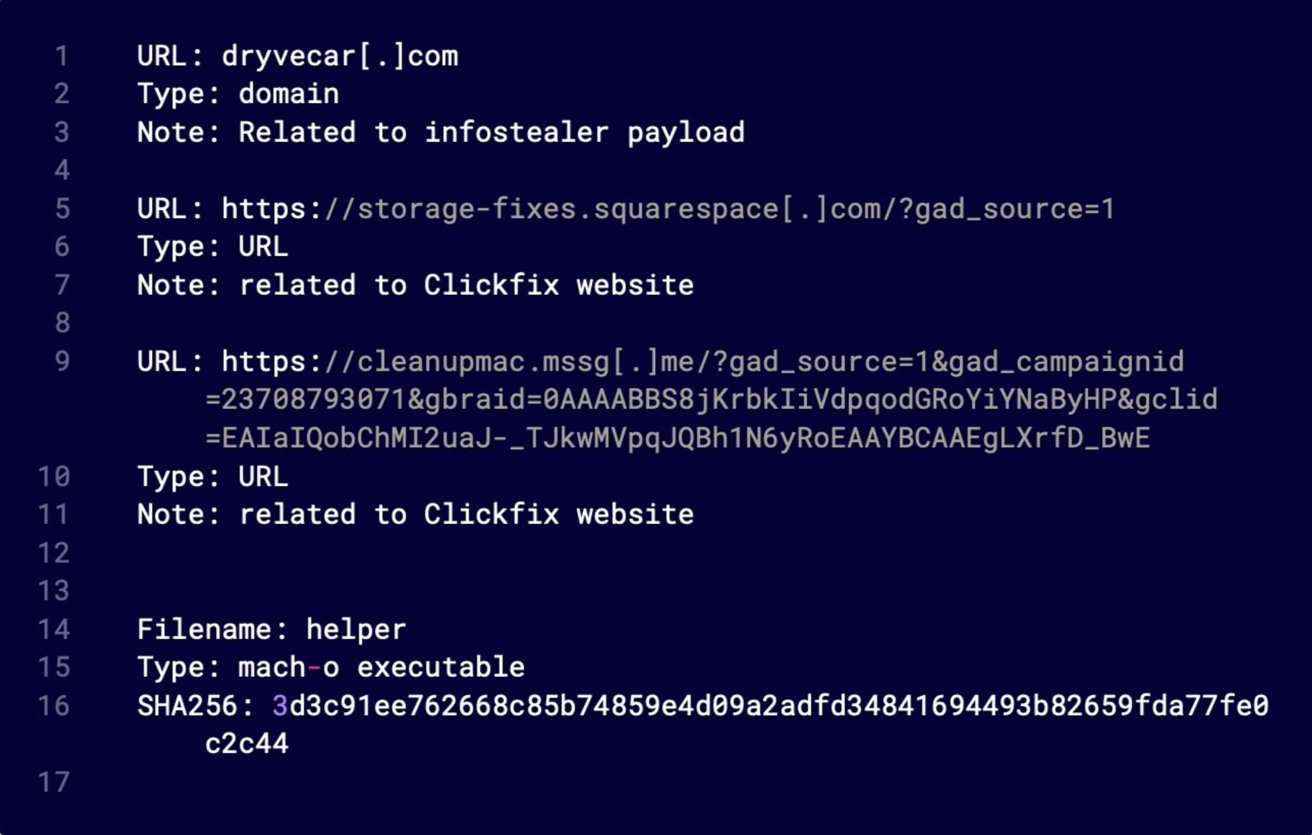1312x835 pixels.
Task: Click the "mach-o executable" type text
Action: (x=381, y=667)
